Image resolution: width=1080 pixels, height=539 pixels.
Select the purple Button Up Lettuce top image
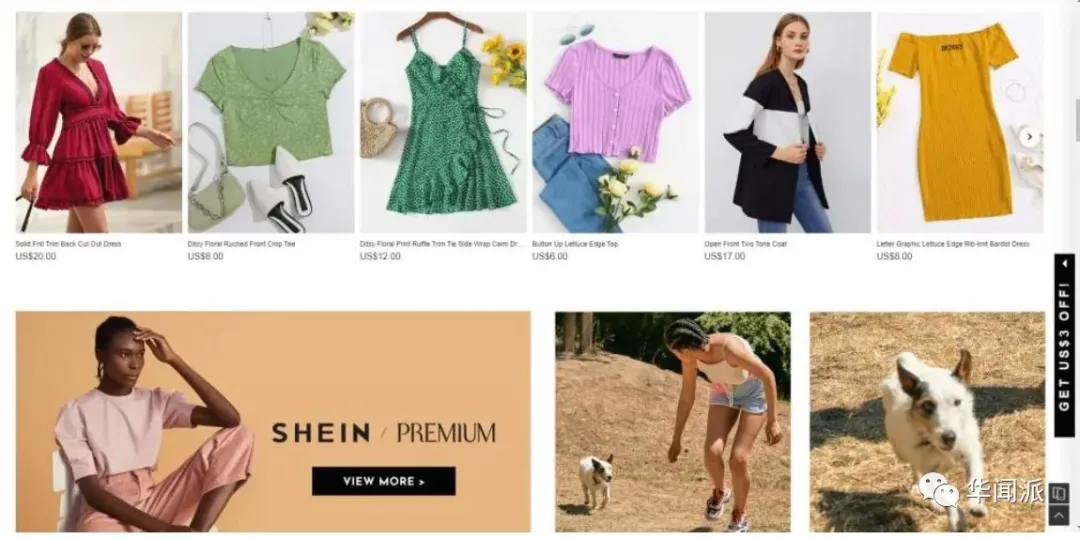pos(616,123)
